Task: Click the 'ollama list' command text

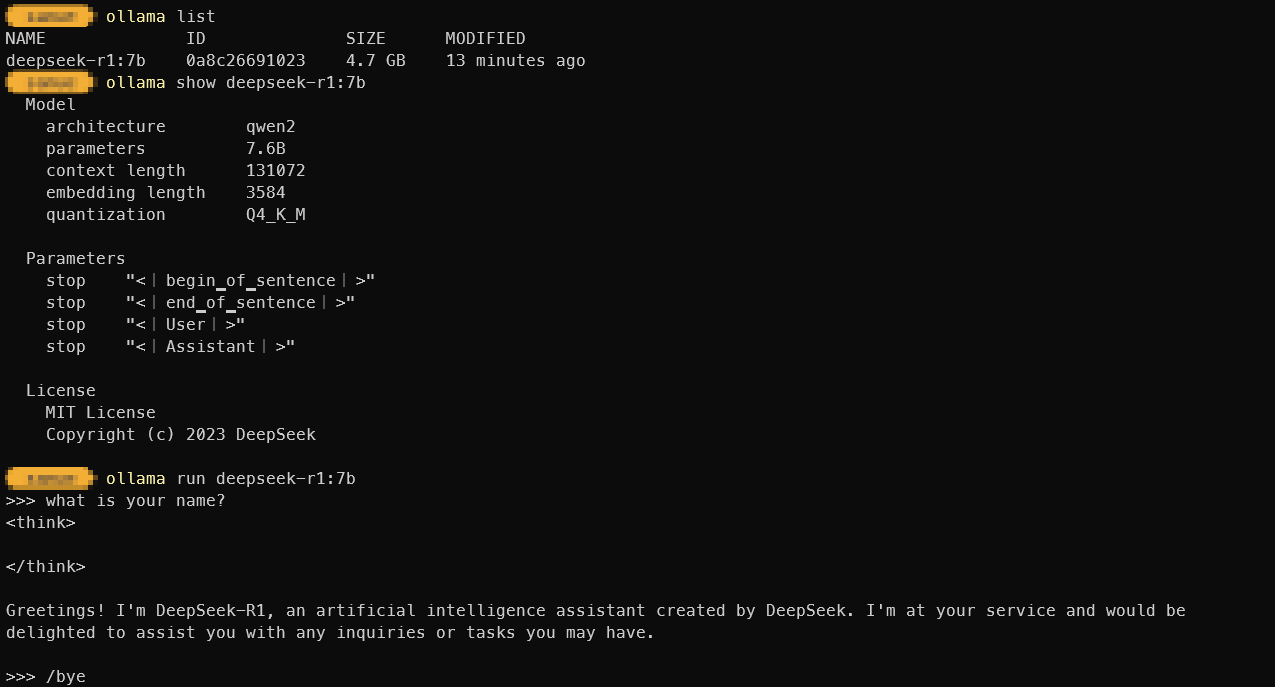Action: [x=160, y=16]
